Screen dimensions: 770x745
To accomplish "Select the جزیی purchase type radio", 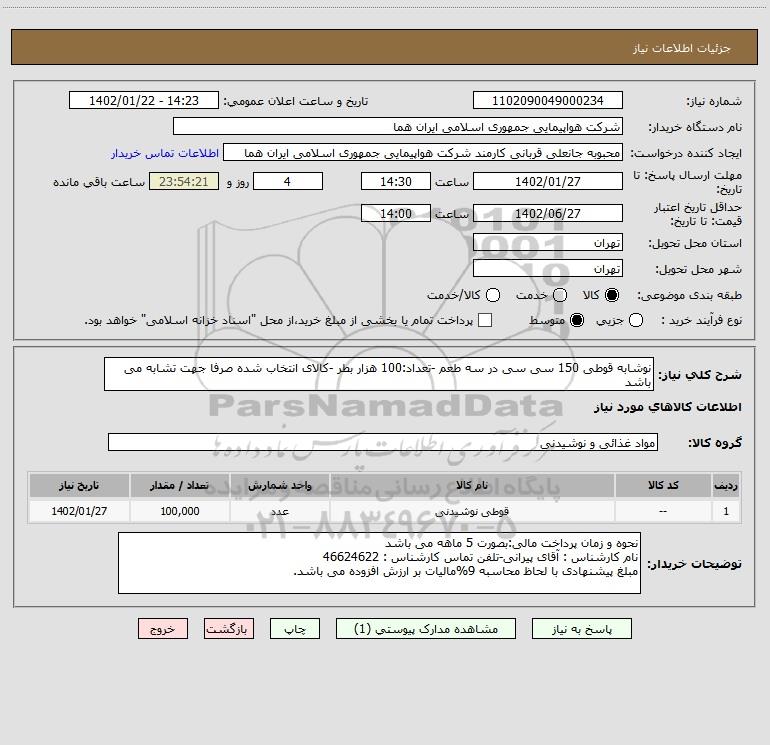I will point(638,320).
